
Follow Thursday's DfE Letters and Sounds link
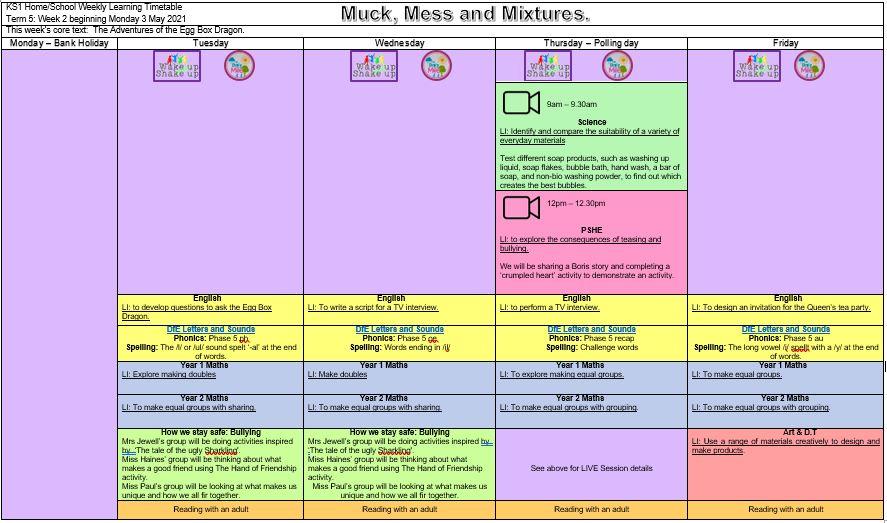(591, 329)
